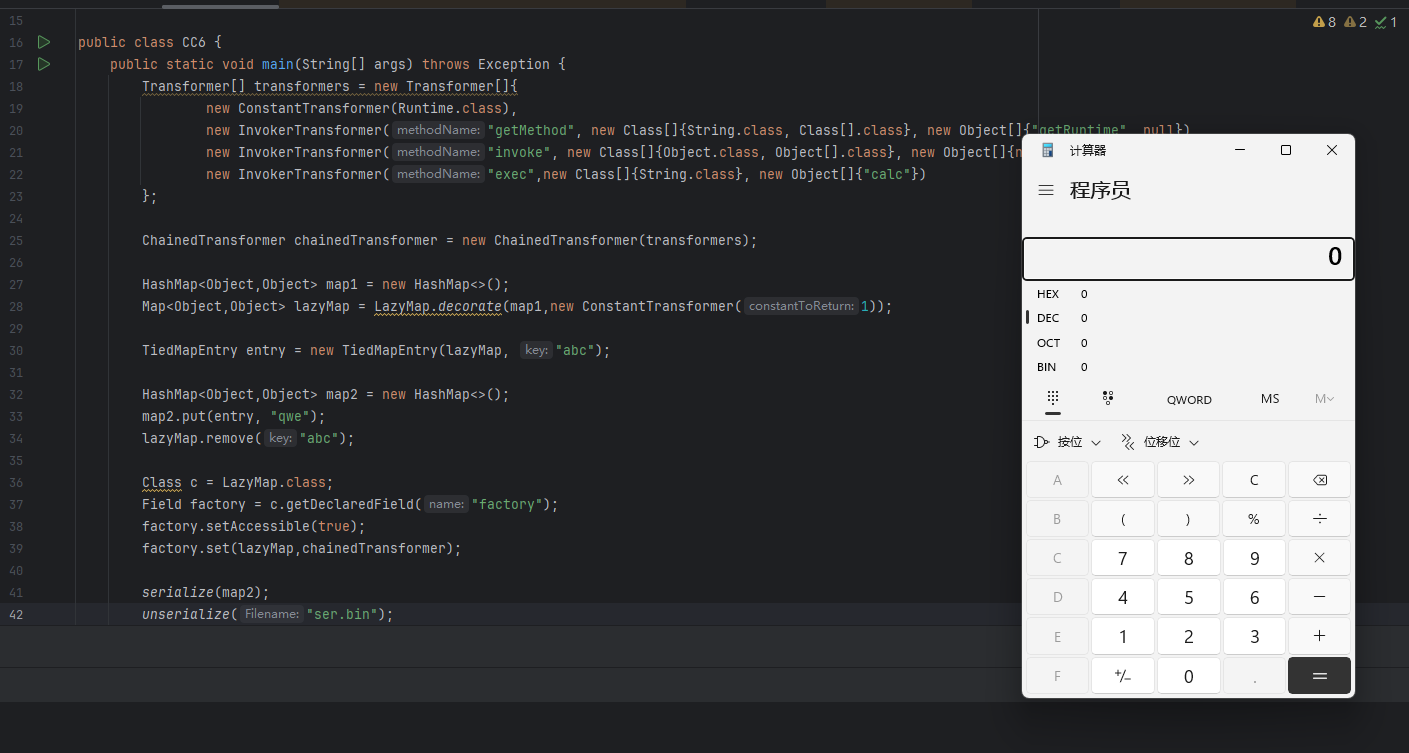Click the minus − key
The height and width of the screenshot is (753, 1409).
[1319, 597]
